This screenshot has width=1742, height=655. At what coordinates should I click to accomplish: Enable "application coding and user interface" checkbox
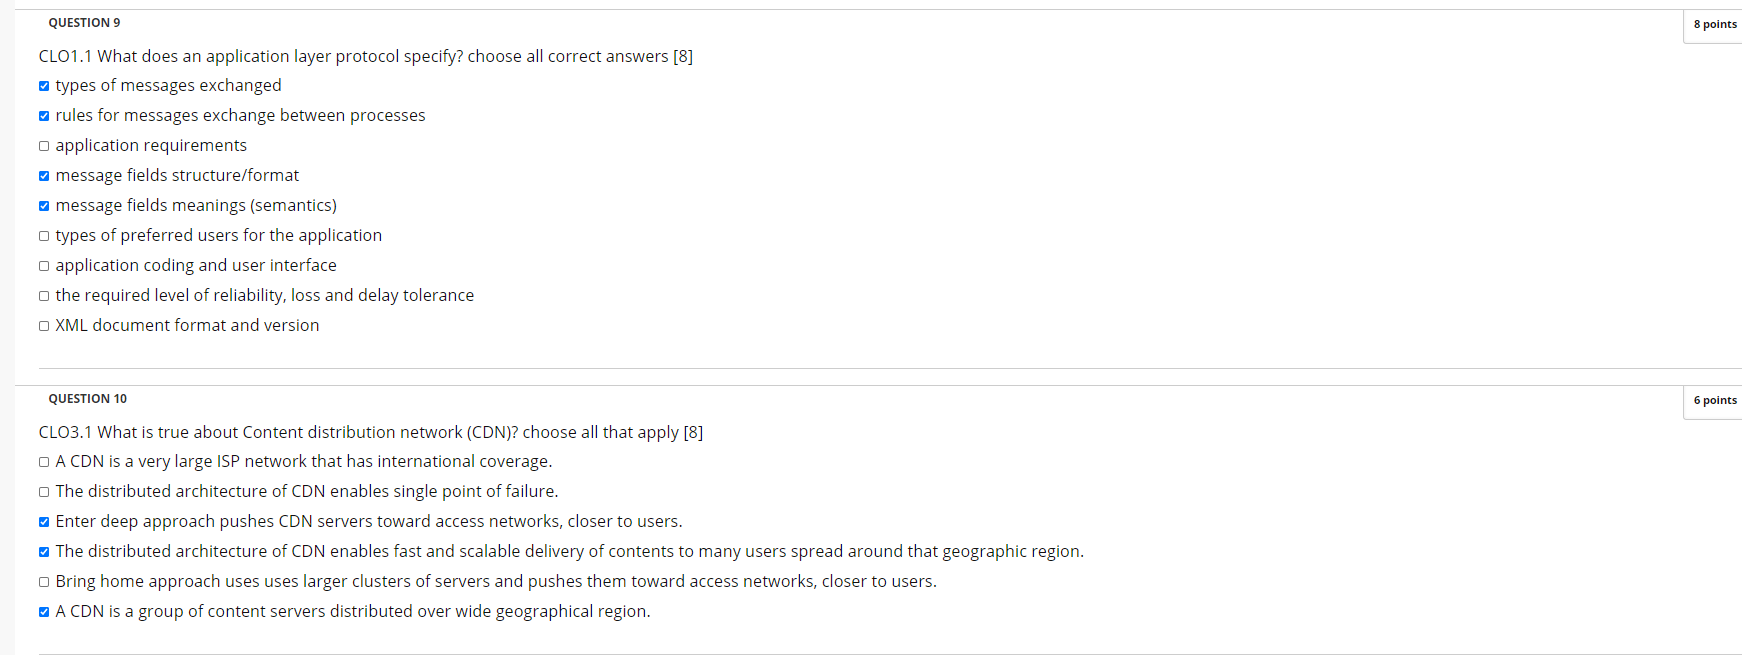tap(44, 266)
